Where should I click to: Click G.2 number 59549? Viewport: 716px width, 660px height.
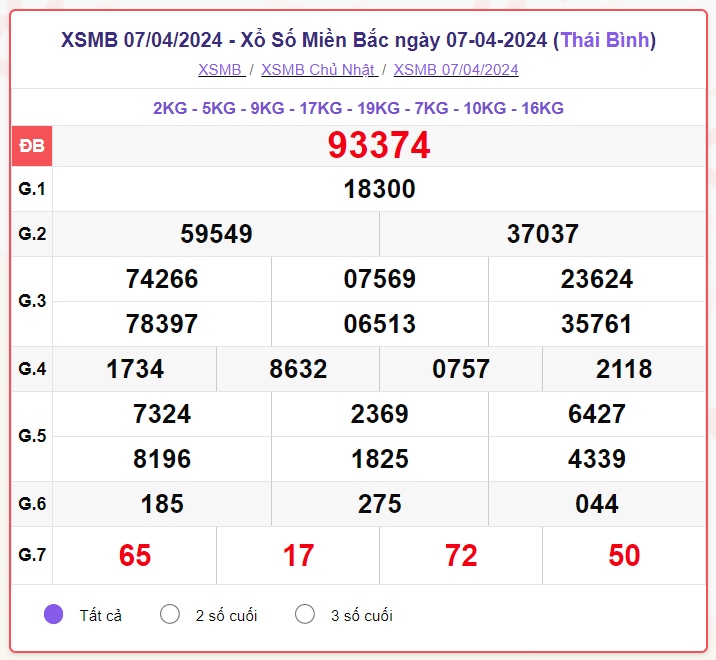point(216,234)
